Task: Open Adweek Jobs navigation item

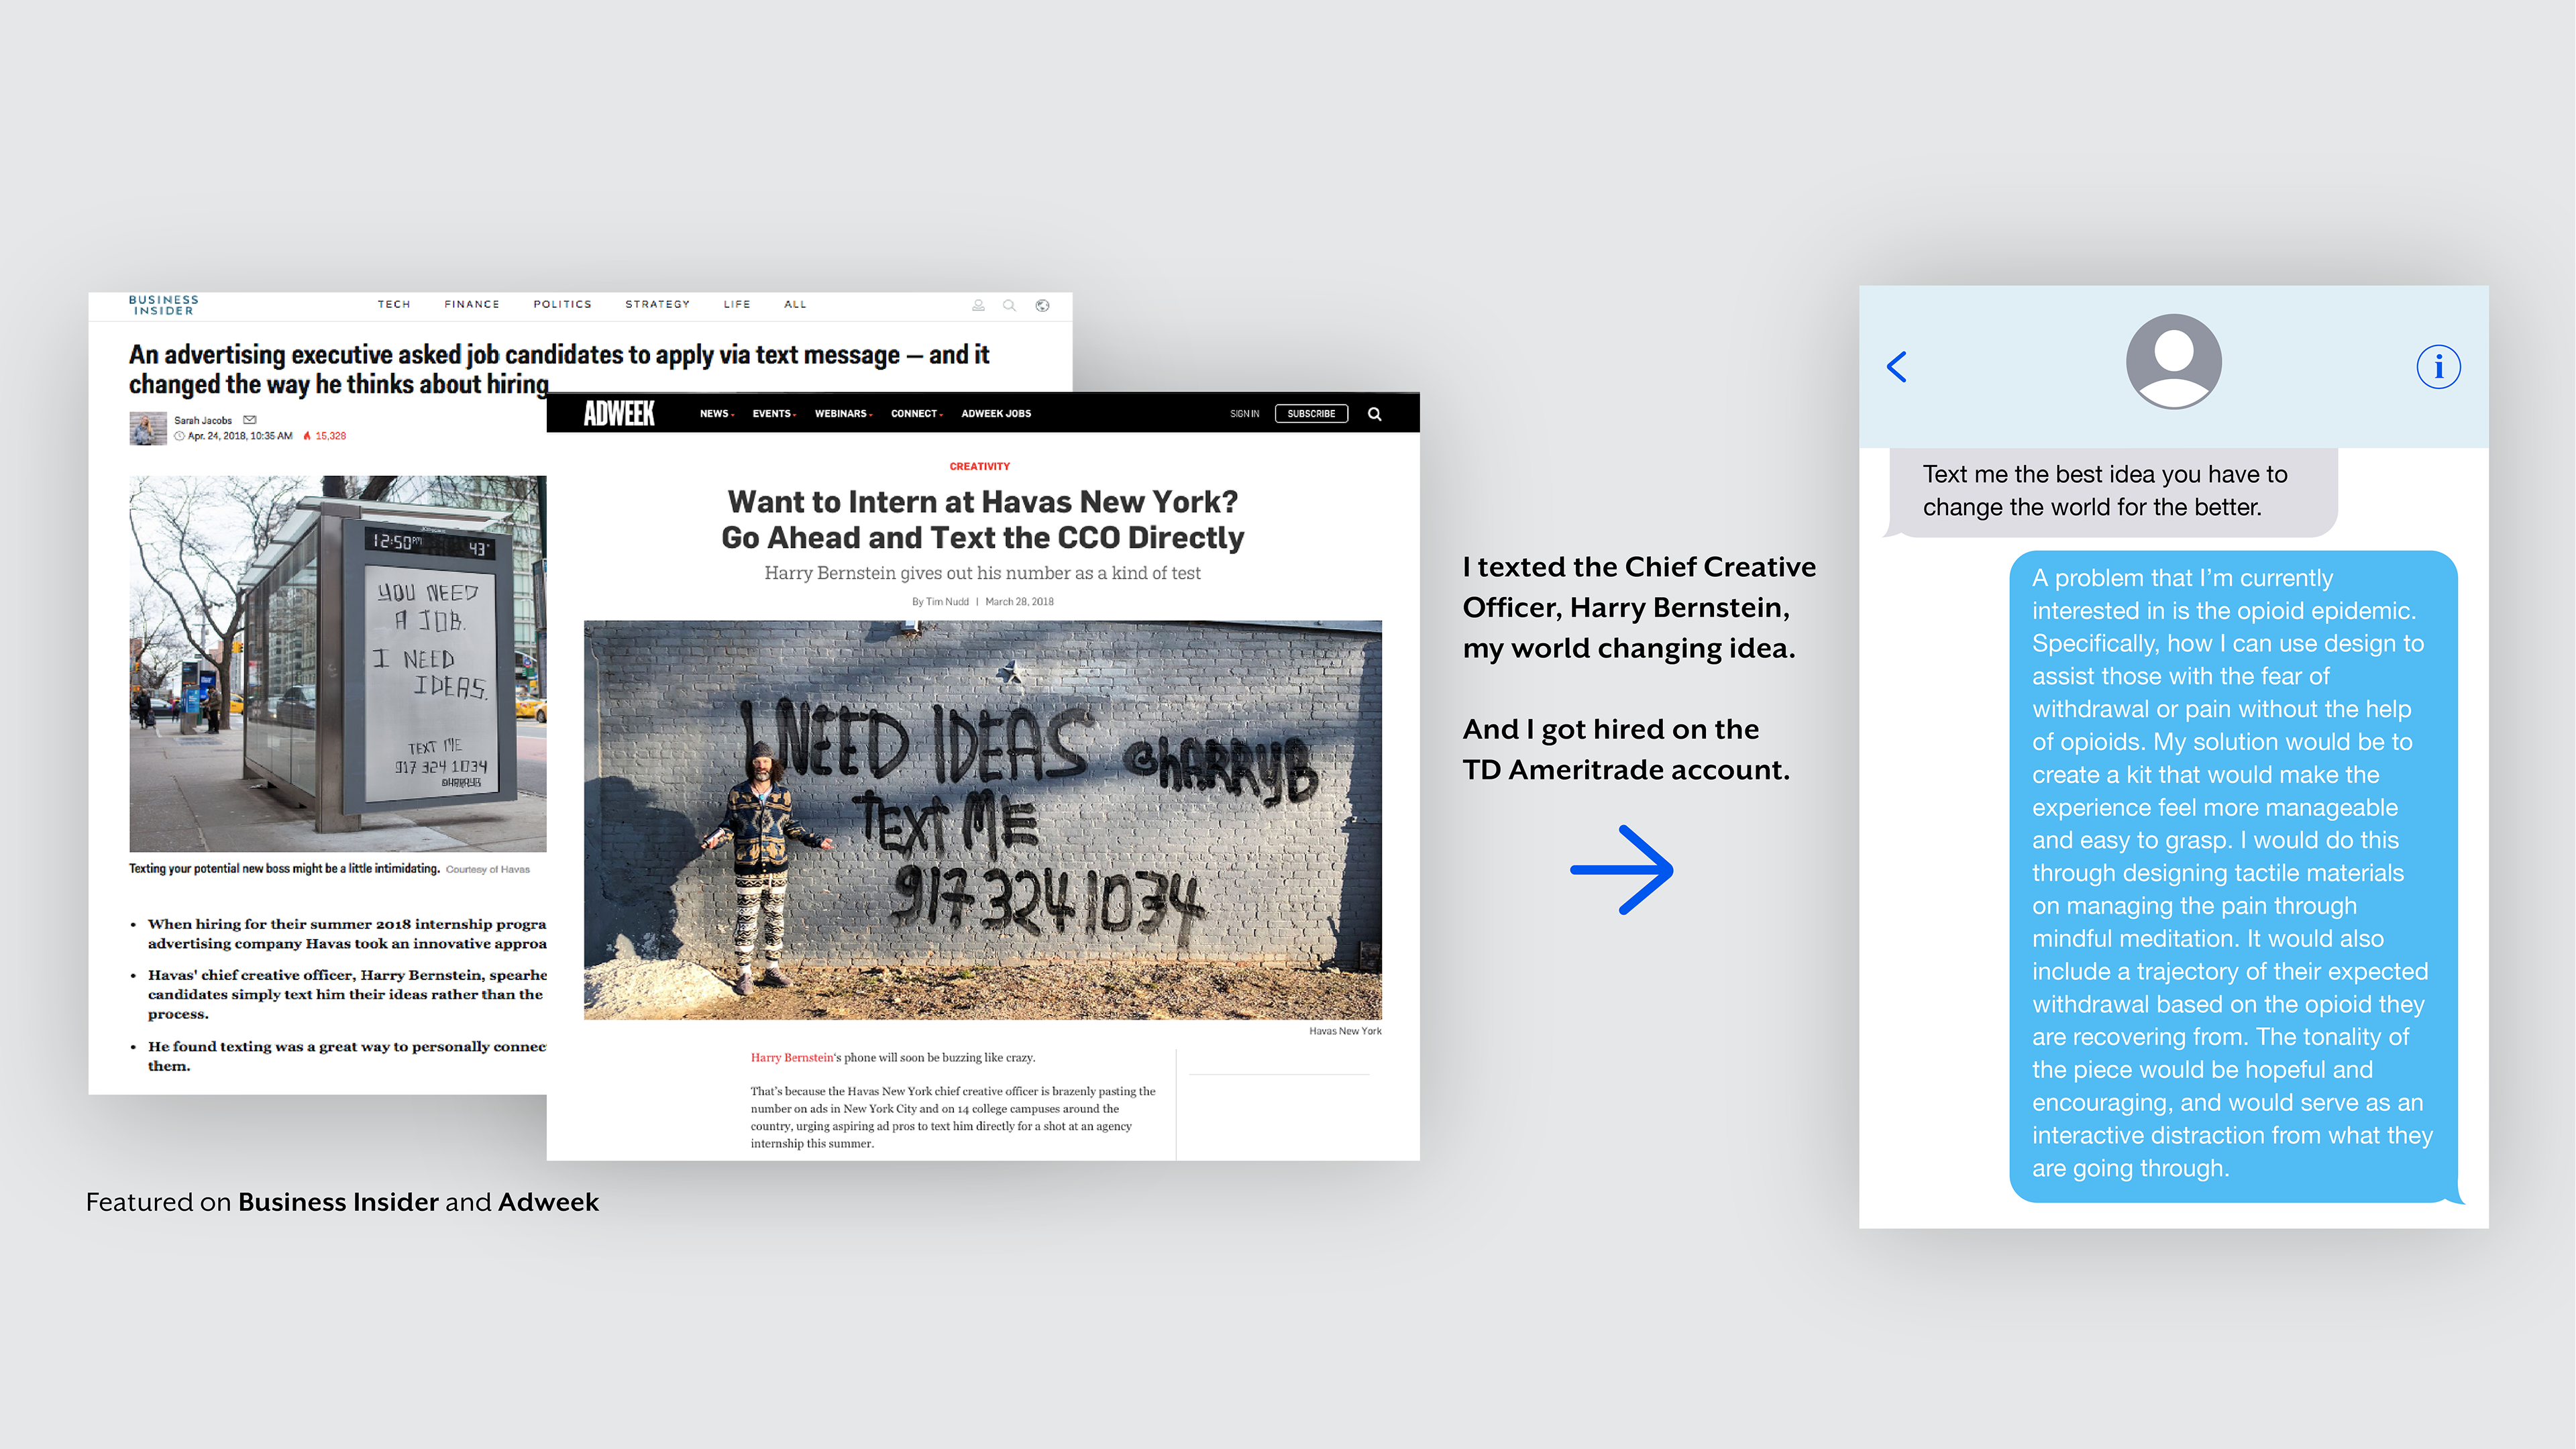Action: [996, 414]
